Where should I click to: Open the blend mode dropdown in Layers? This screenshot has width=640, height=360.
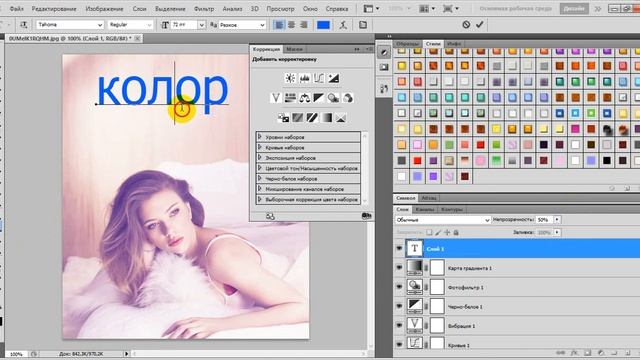[x=443, y=220]
